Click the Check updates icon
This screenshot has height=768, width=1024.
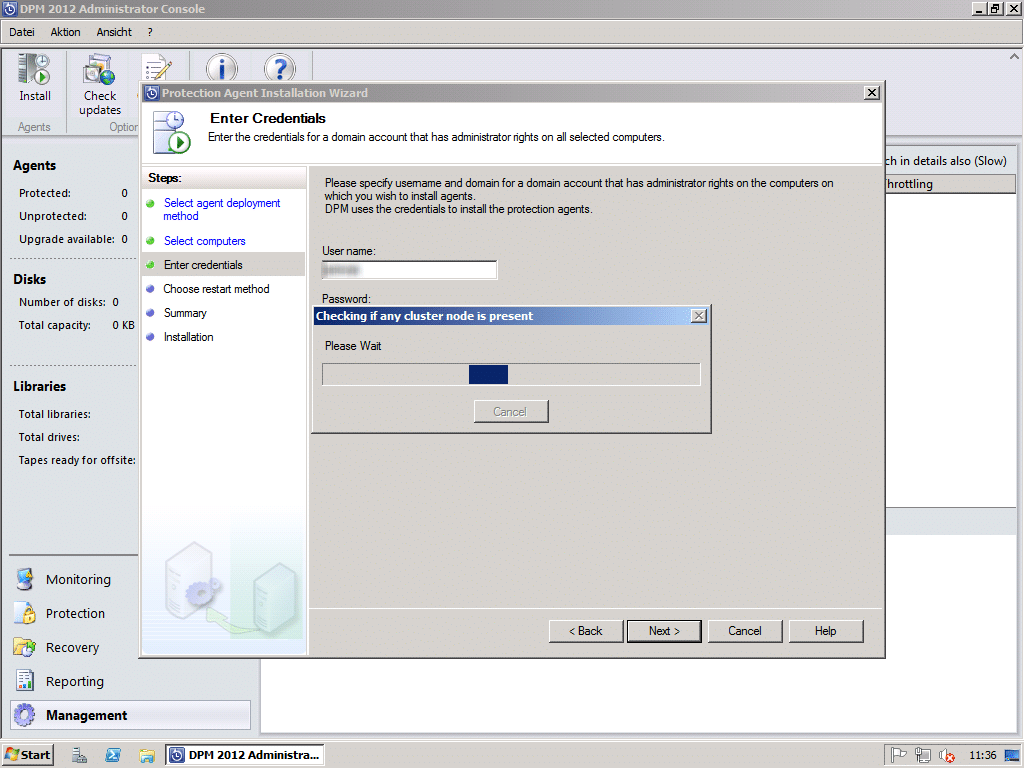(x=99, y=70)
